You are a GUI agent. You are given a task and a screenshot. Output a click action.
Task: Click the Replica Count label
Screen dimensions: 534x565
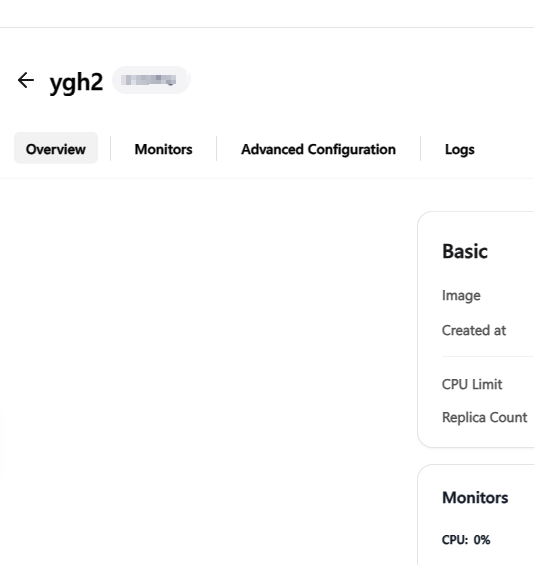[x=485, y=417]
